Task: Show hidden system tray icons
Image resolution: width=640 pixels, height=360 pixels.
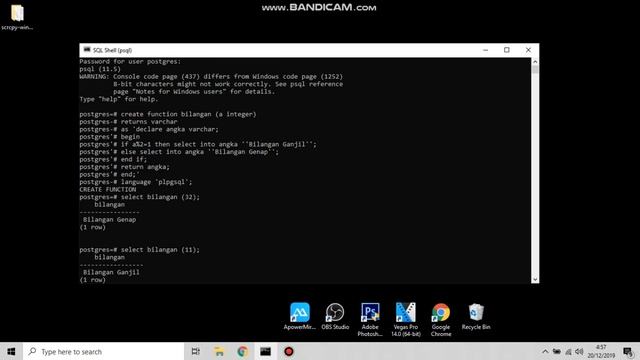Action: pyautogui.click(x=545, y=351)
